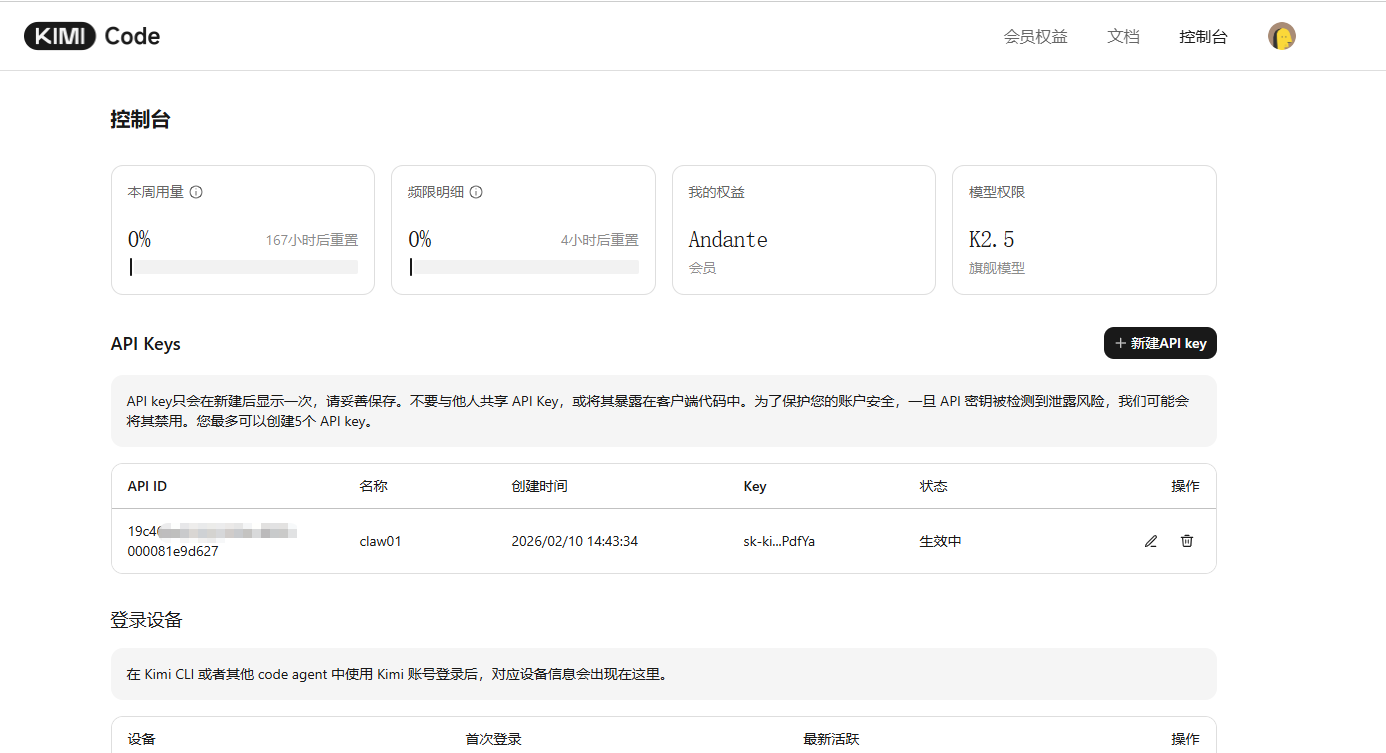Viewport: 1386px width, 753px height.
Task: Click the 频限明细 progress bar
Action: [x=524, y=267]
